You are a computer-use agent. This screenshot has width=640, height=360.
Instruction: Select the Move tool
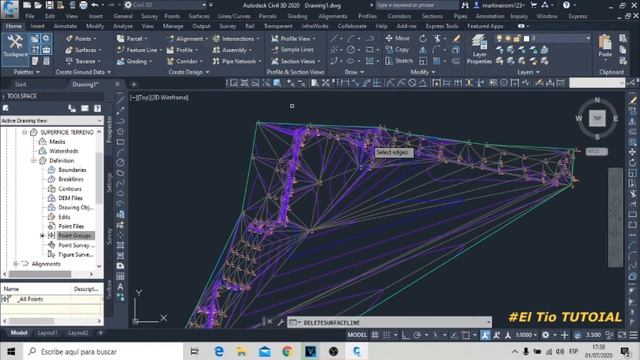pyautogui.click(x=398, y=38)
